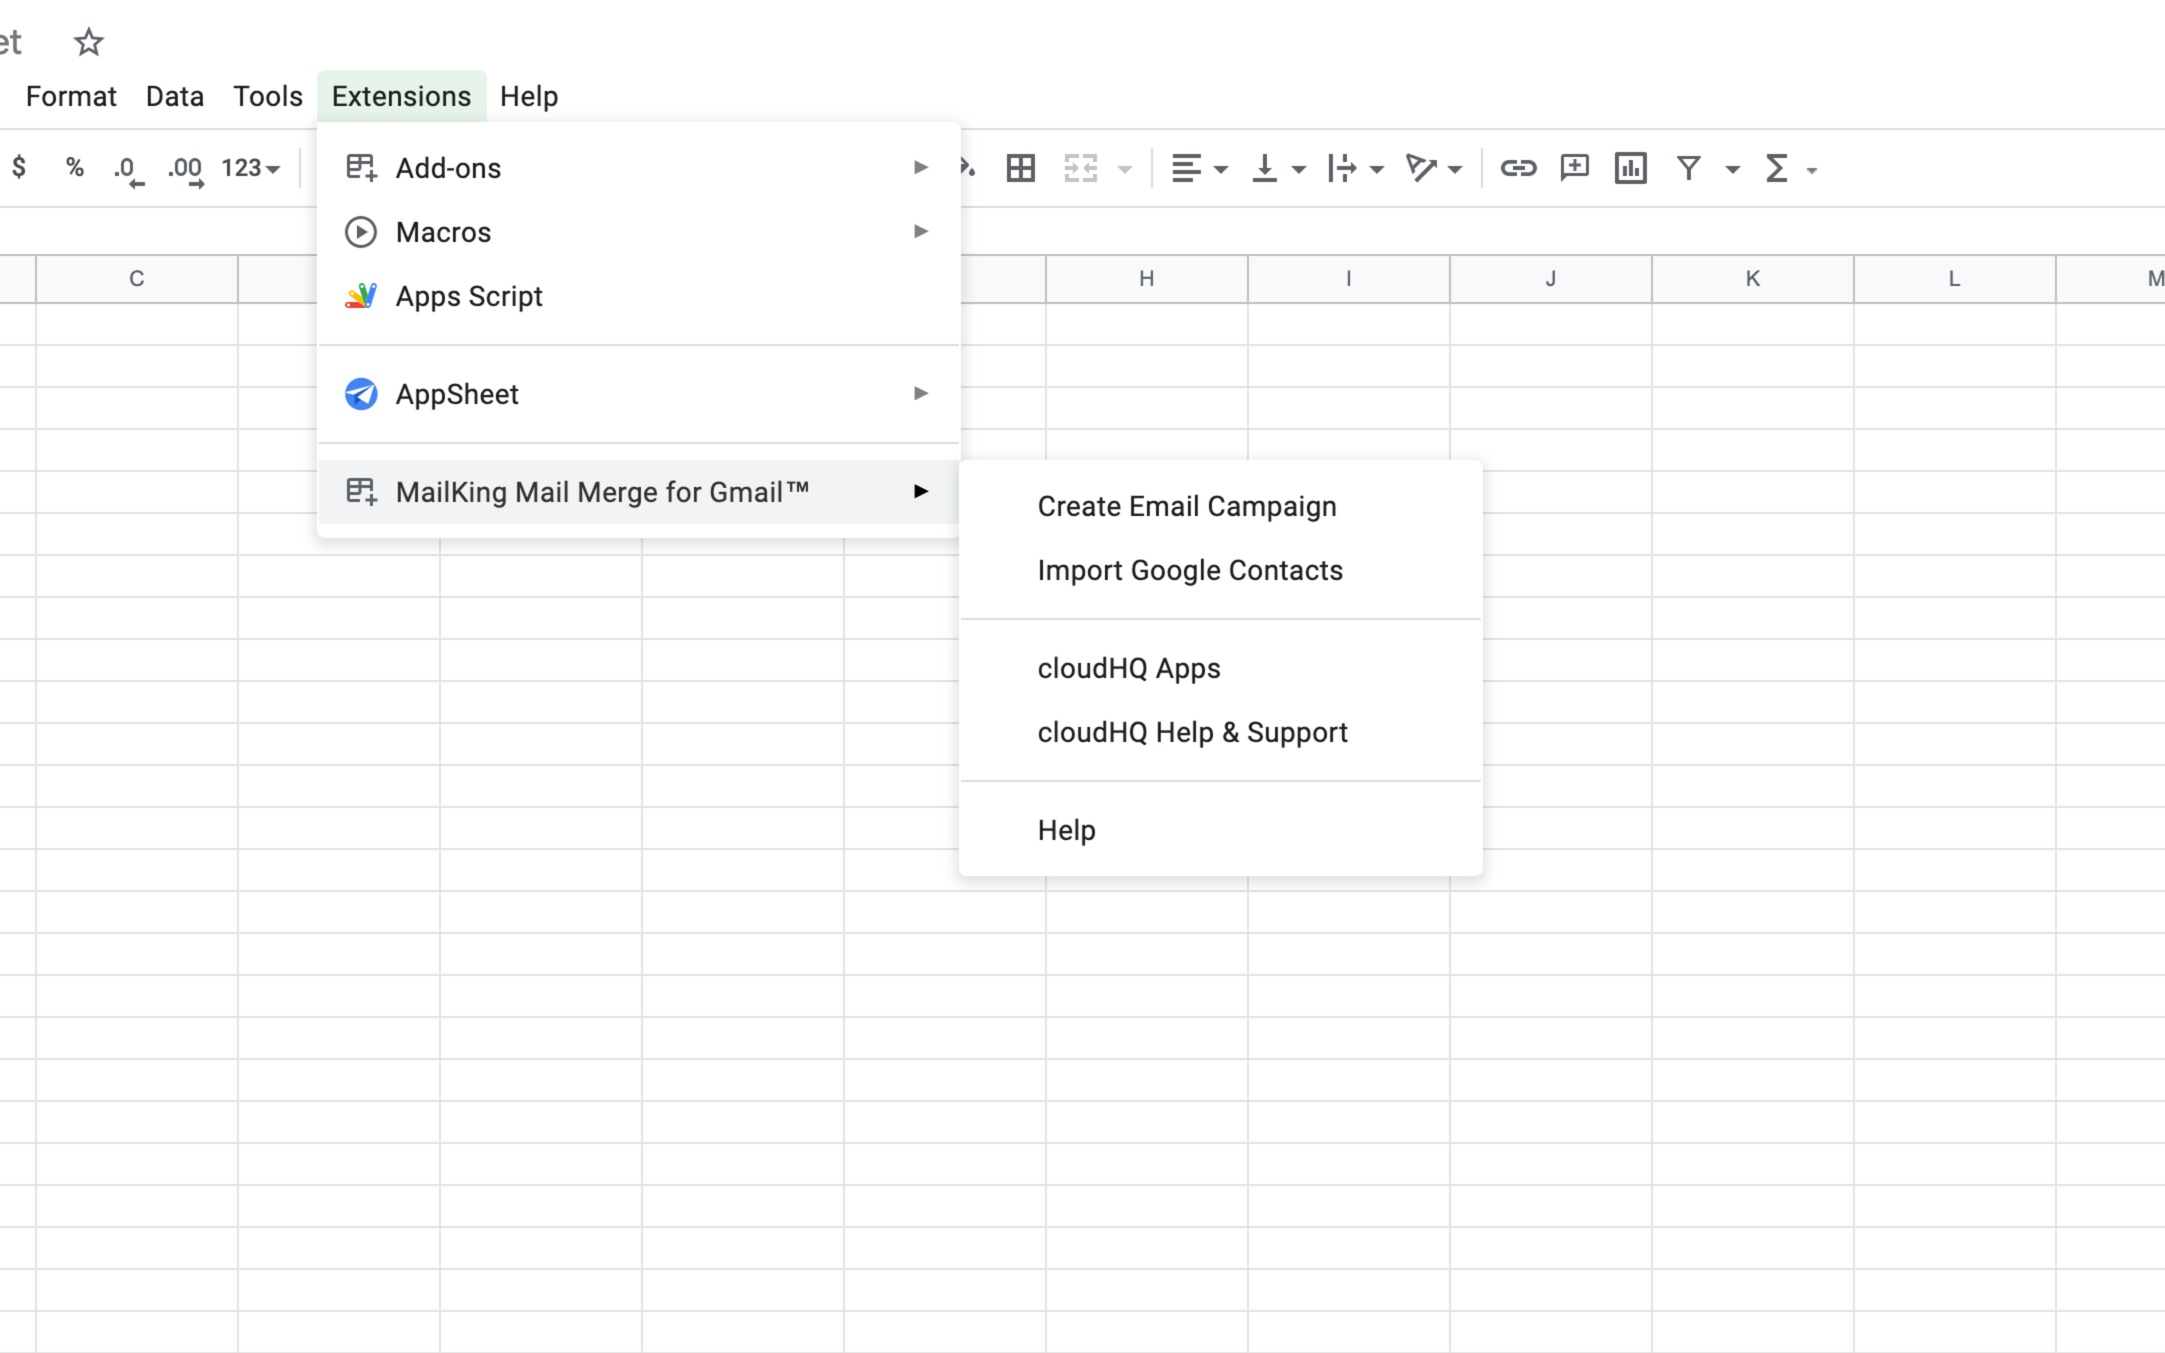2165x1353 pixels.
Task: Click the MailKing submenu arrow
Action: coord(921,491)
